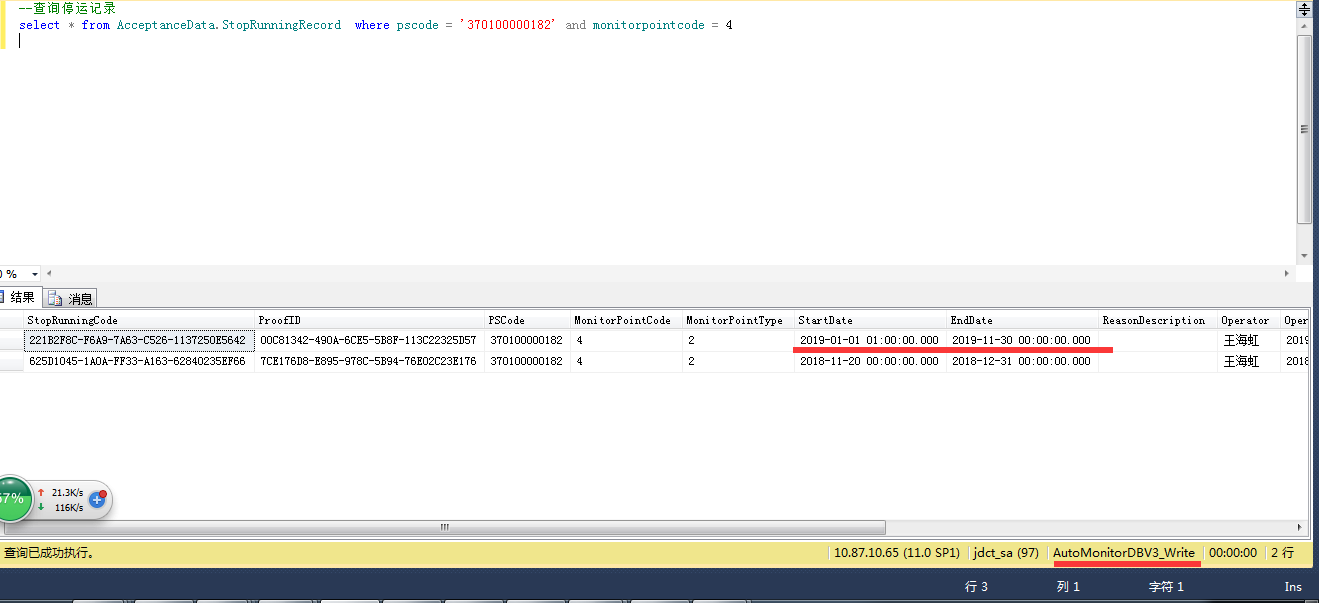The image size is (1319, 603).
Task: Click the editor scrollbar up arrow
Action: [1304, 26]
